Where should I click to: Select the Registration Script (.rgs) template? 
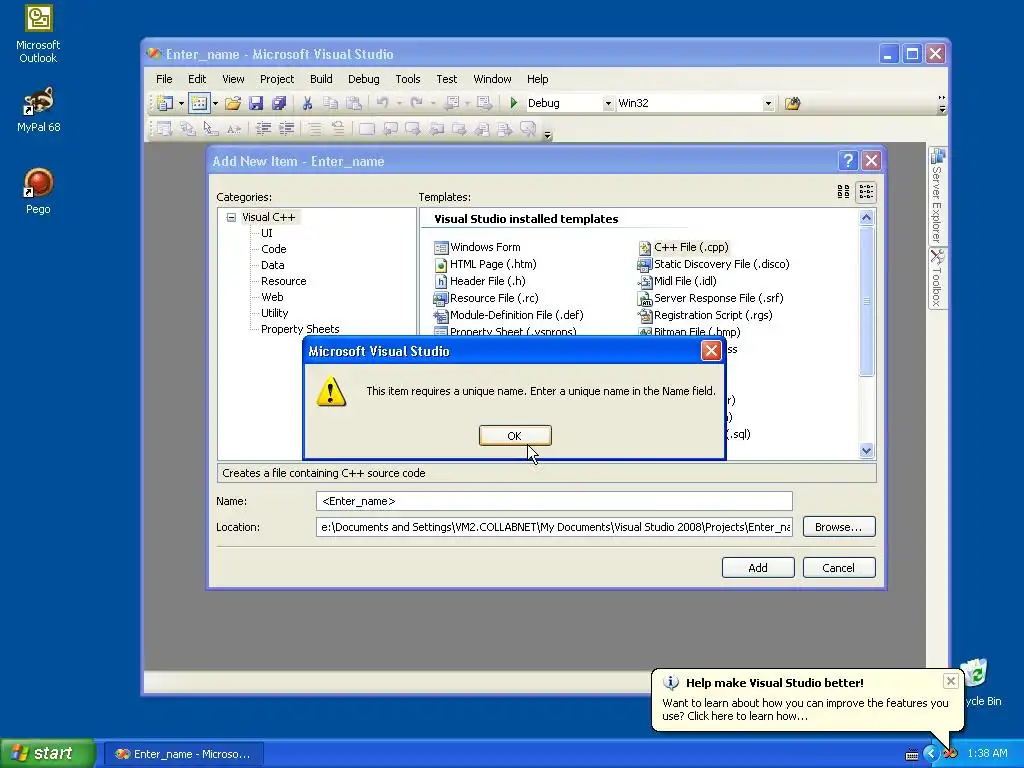tap(705, 315)
